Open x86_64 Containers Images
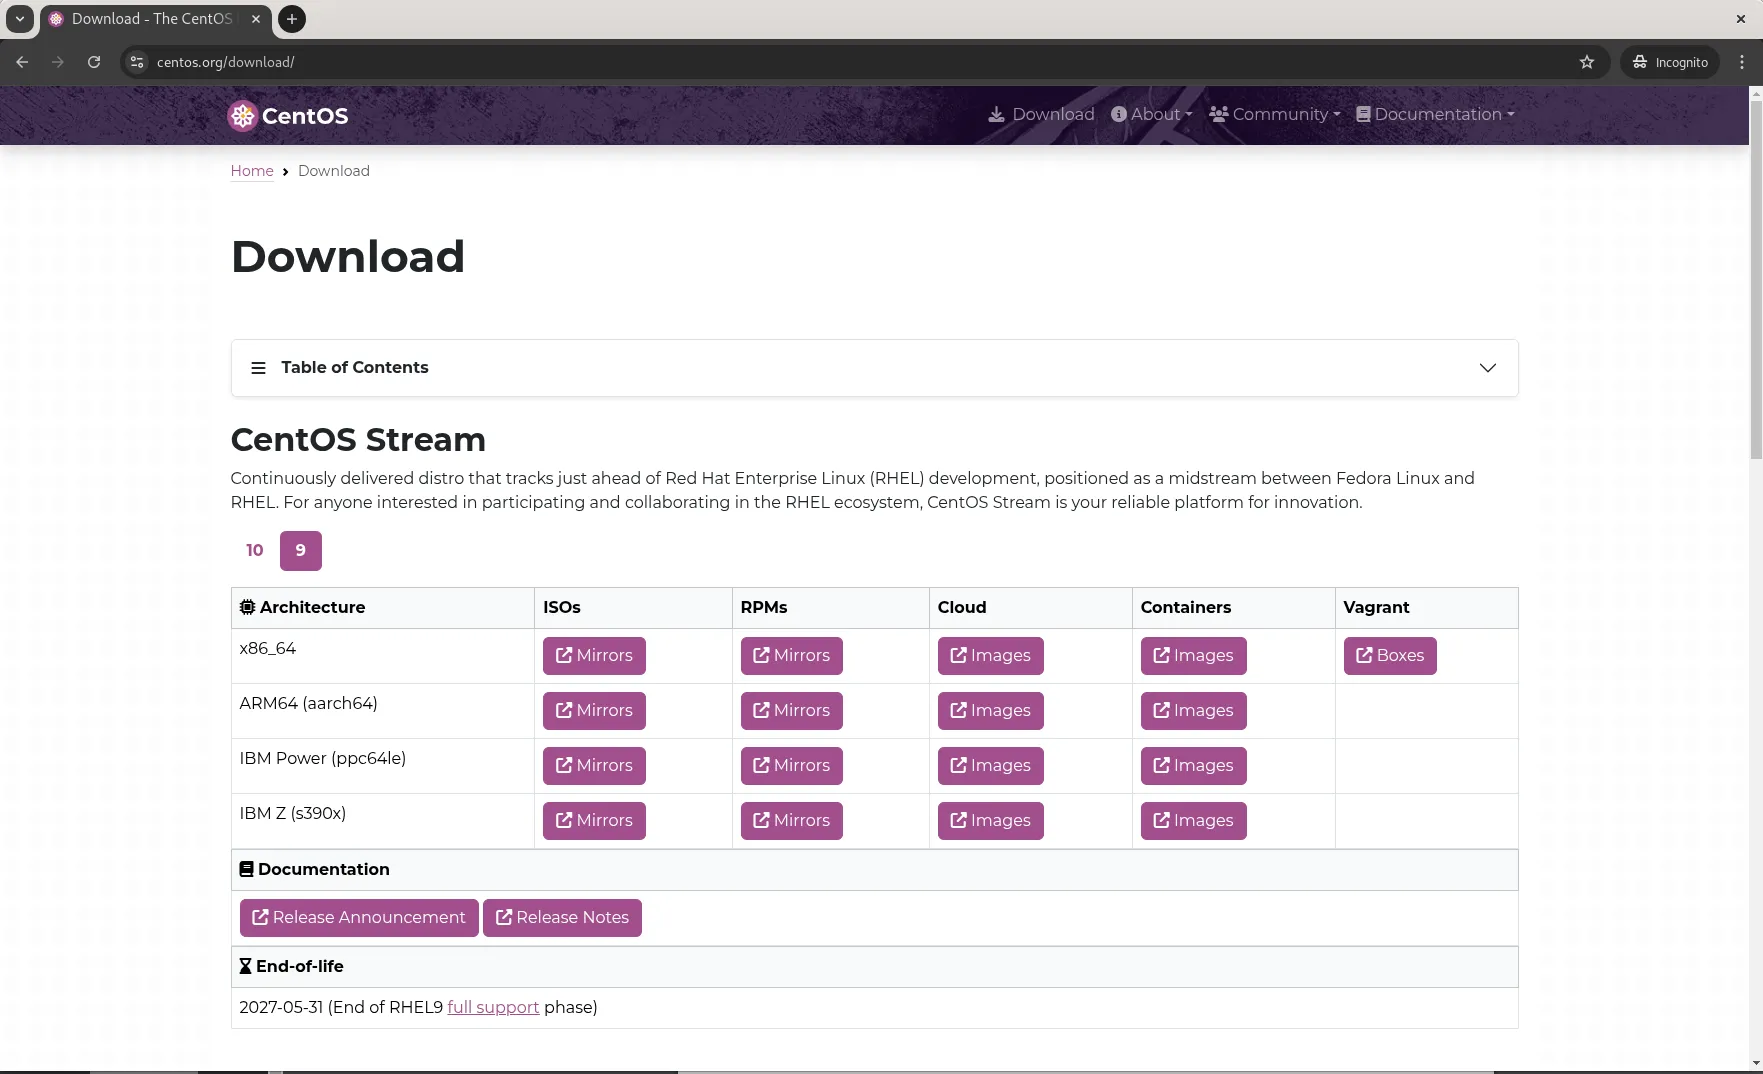Screen dimensions: 1763x1074 click(1194, 656)
